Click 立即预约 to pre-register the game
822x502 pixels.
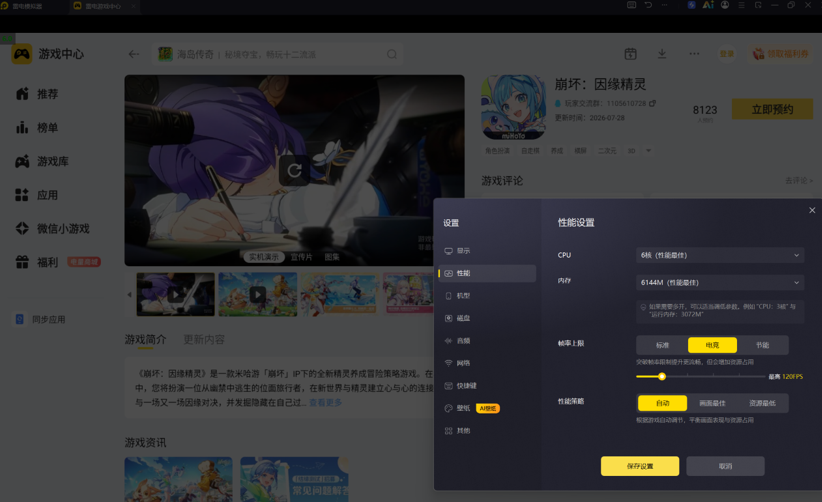[772, 109]
